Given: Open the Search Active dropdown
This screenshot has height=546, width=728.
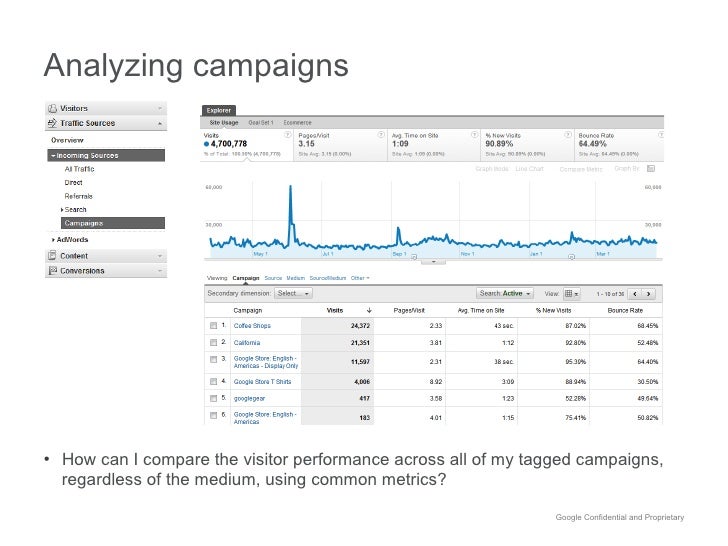Looking at the screenshot, I should [505, 293].
